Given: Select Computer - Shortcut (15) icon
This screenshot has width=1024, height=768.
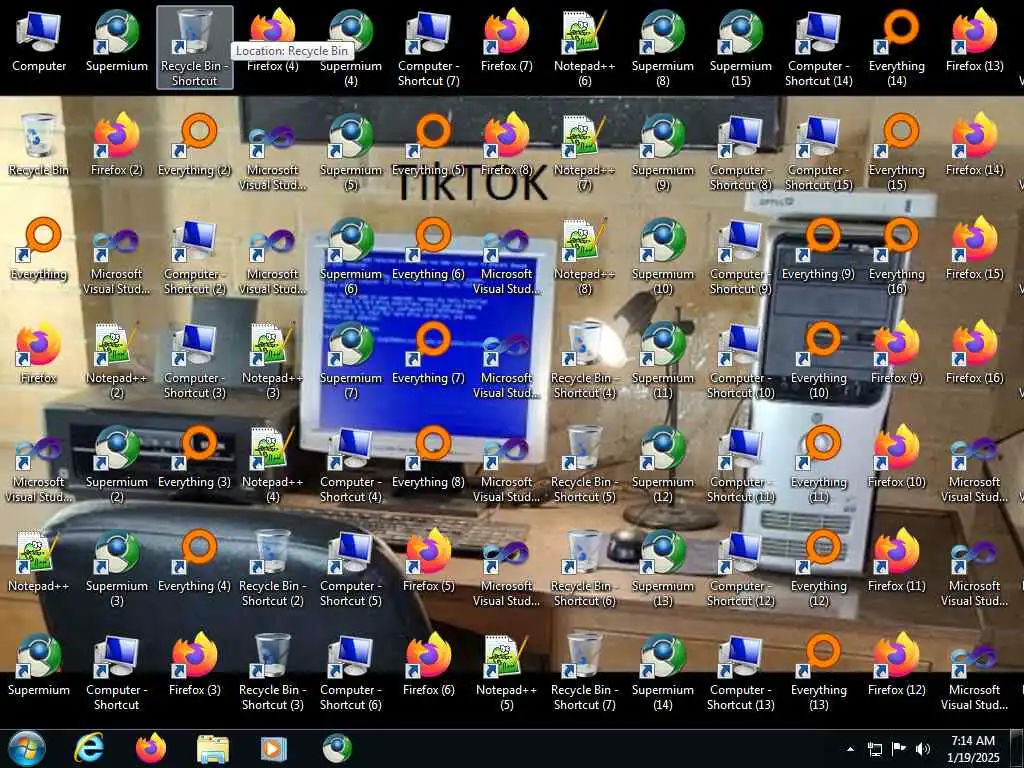Looking at the screenshot, I should 818,151.
